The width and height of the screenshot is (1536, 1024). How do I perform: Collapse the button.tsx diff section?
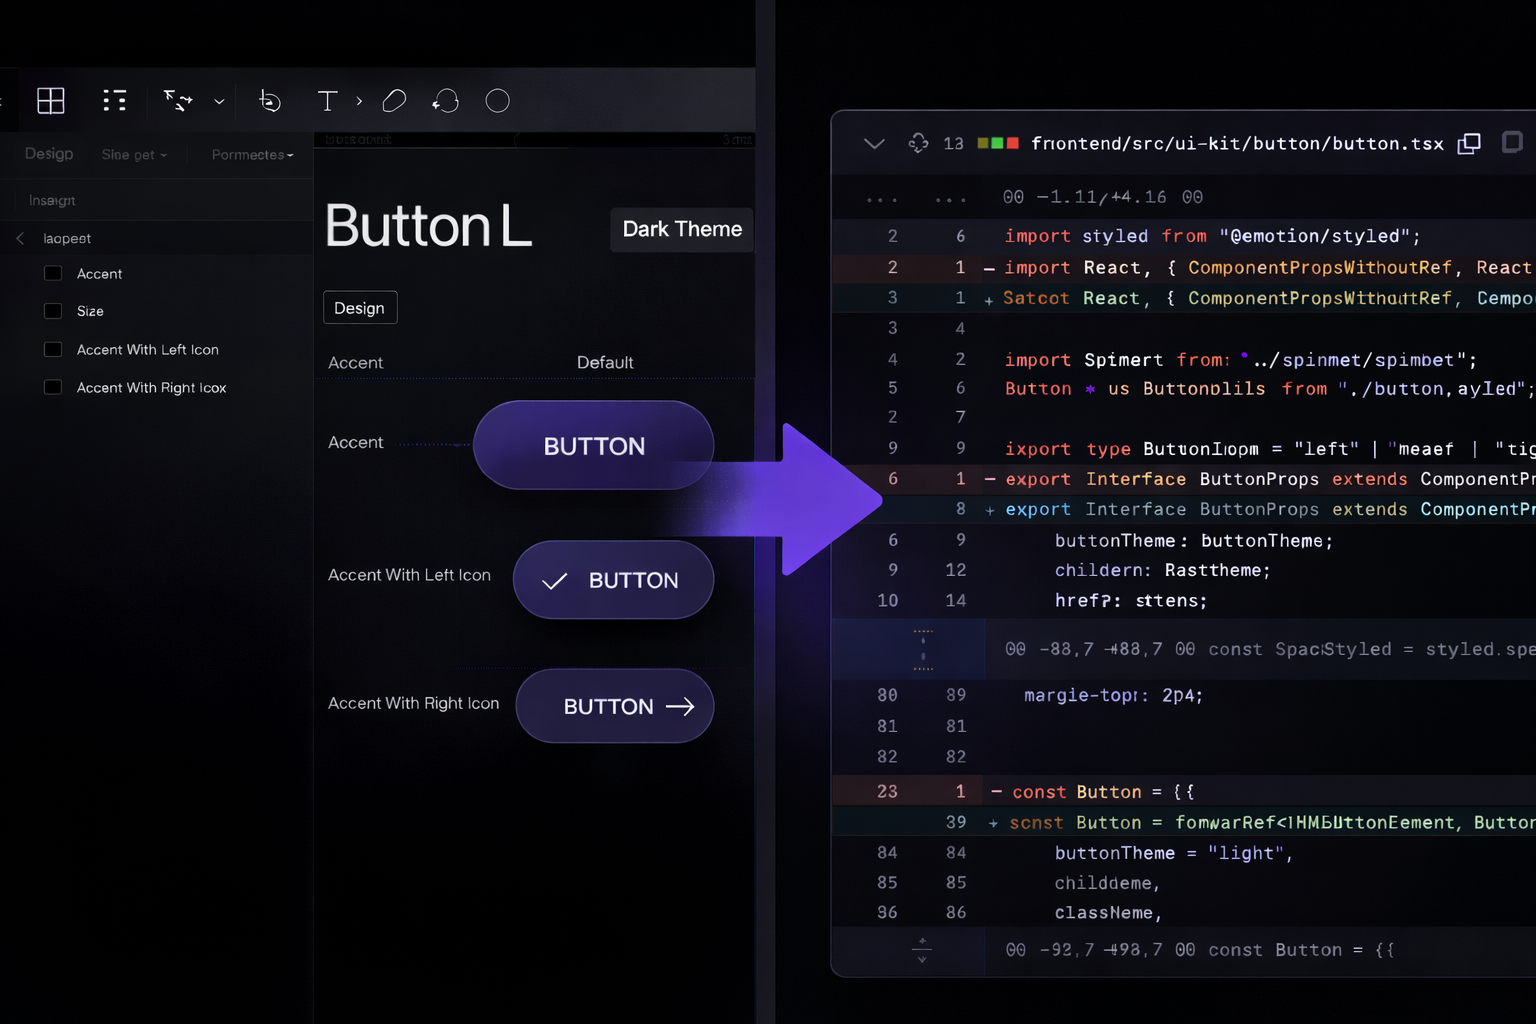coord(874,143)
